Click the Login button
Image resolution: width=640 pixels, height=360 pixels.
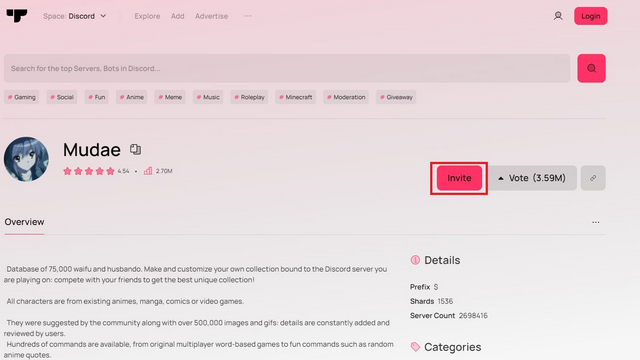click(591, 16)
